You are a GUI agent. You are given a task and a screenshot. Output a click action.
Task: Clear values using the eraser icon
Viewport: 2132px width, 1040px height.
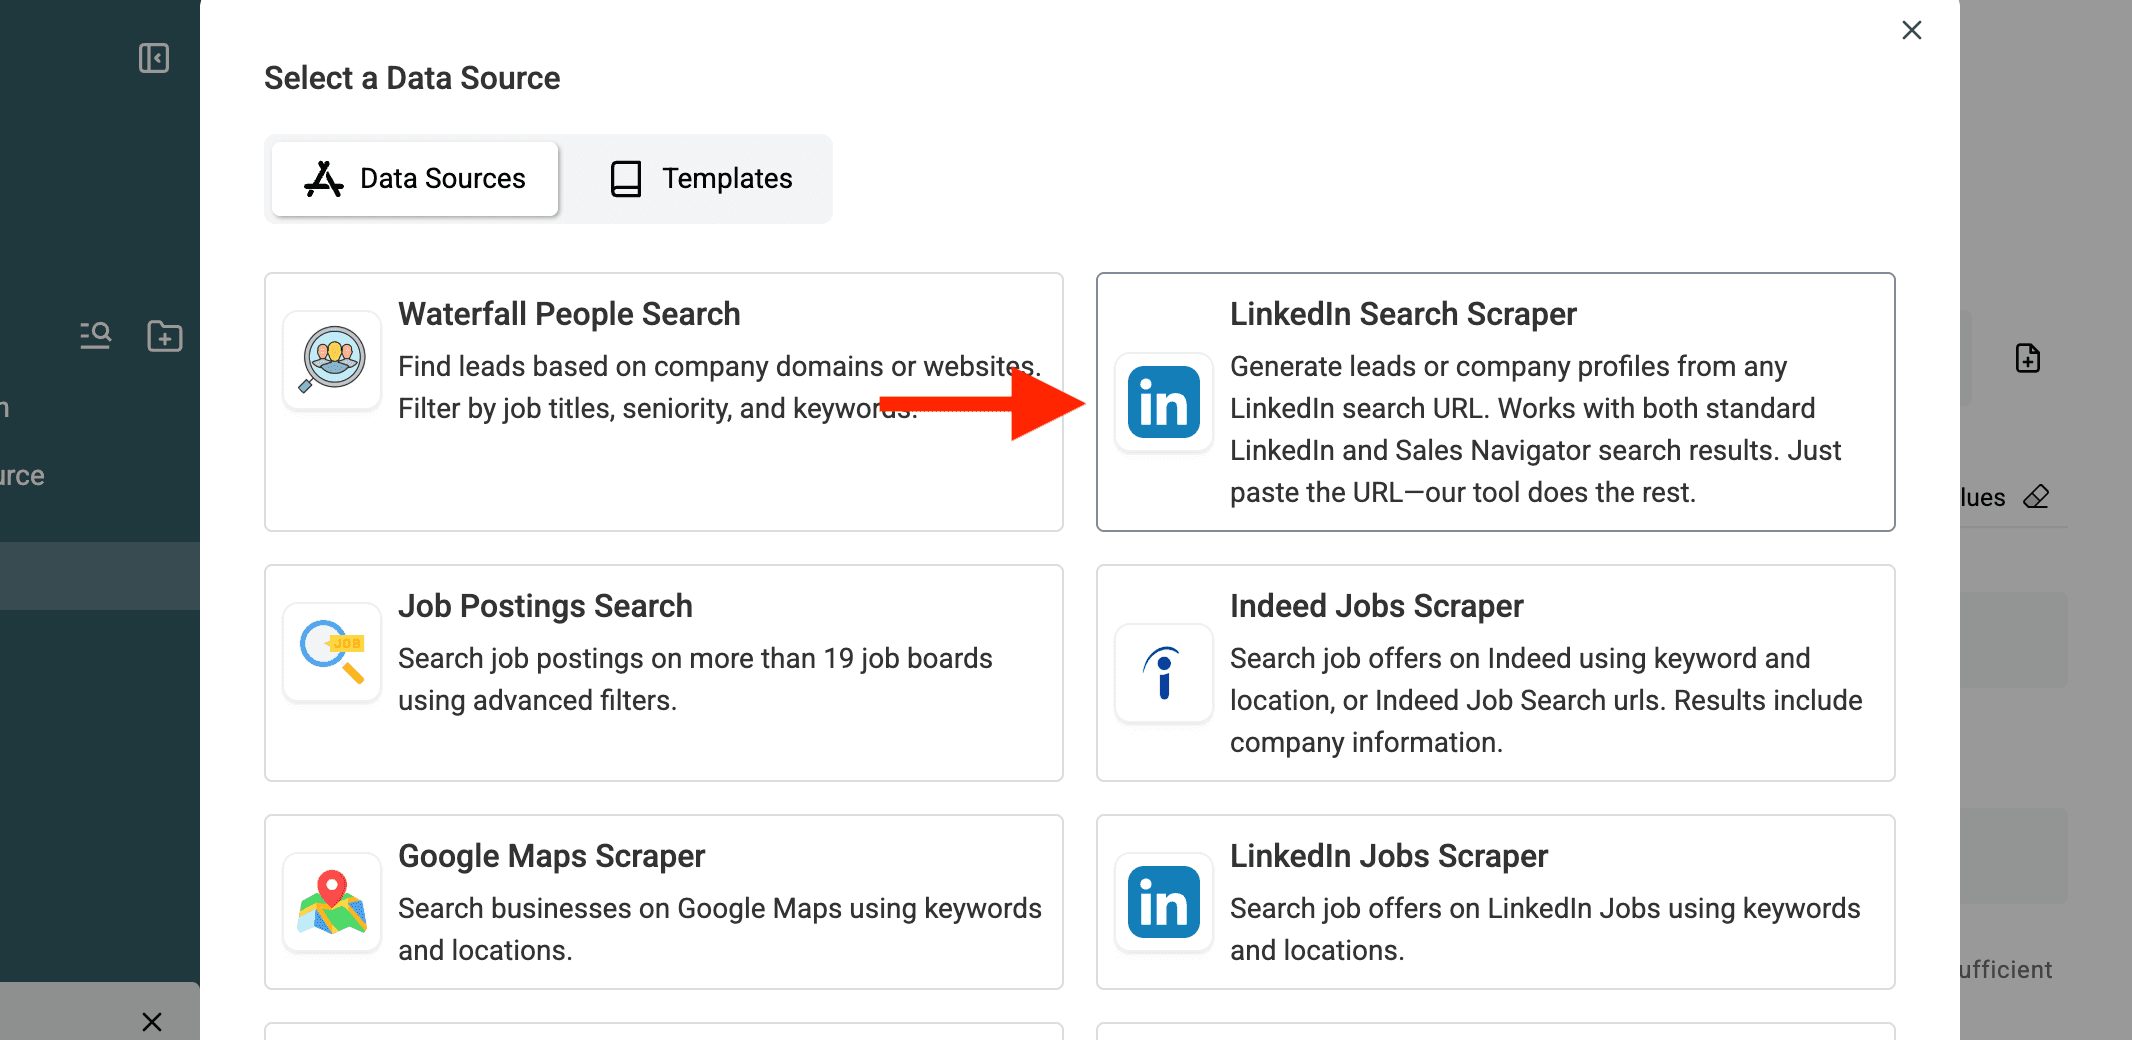[2037, 497]
